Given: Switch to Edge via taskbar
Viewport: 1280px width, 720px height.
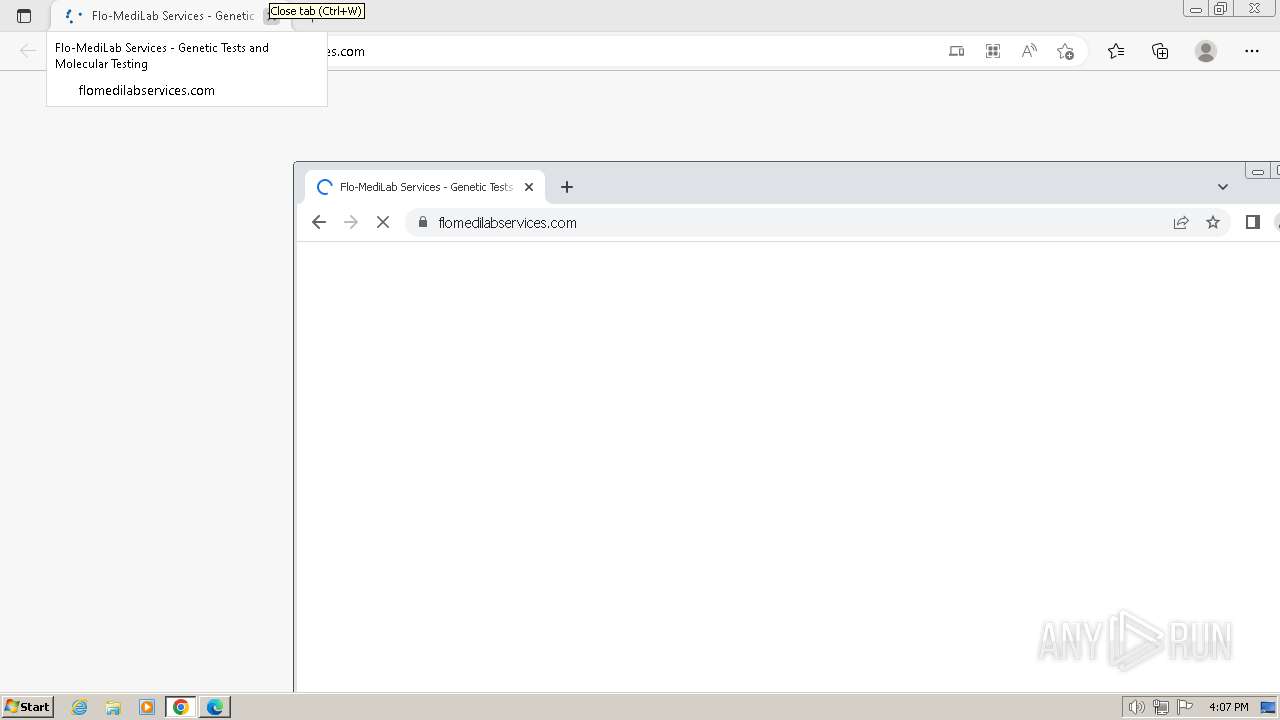Looking at the screenshot, I should coord(215,707).
